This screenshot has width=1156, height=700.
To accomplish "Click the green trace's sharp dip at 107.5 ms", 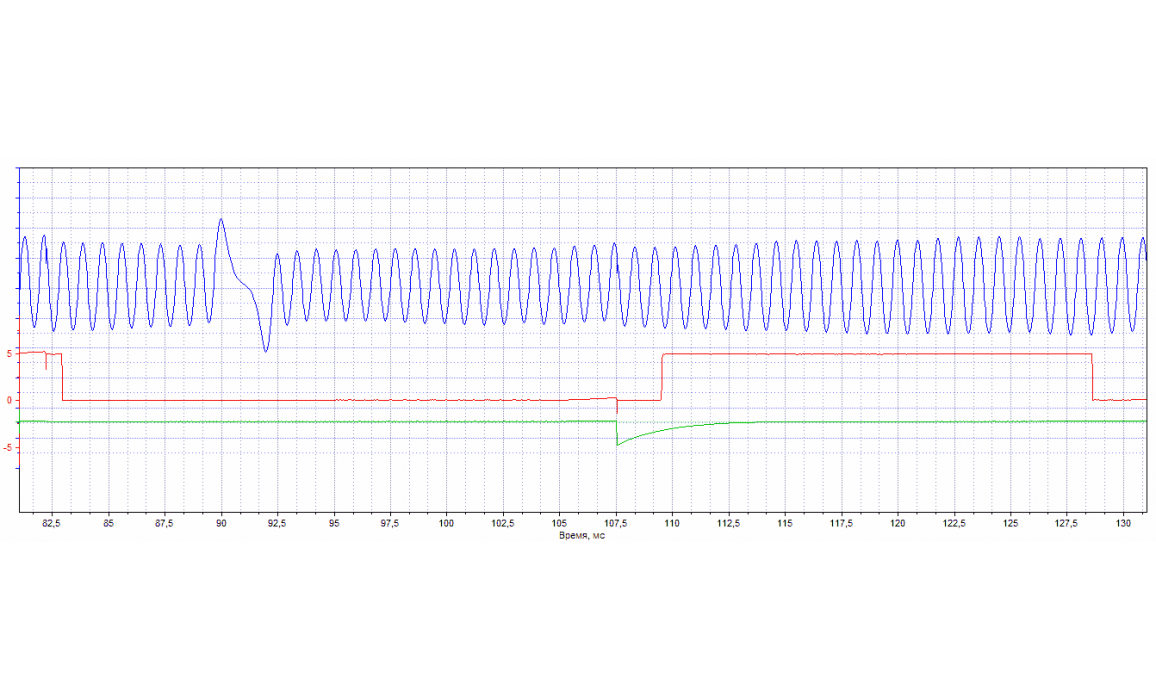I will click(x=618, y=443).
